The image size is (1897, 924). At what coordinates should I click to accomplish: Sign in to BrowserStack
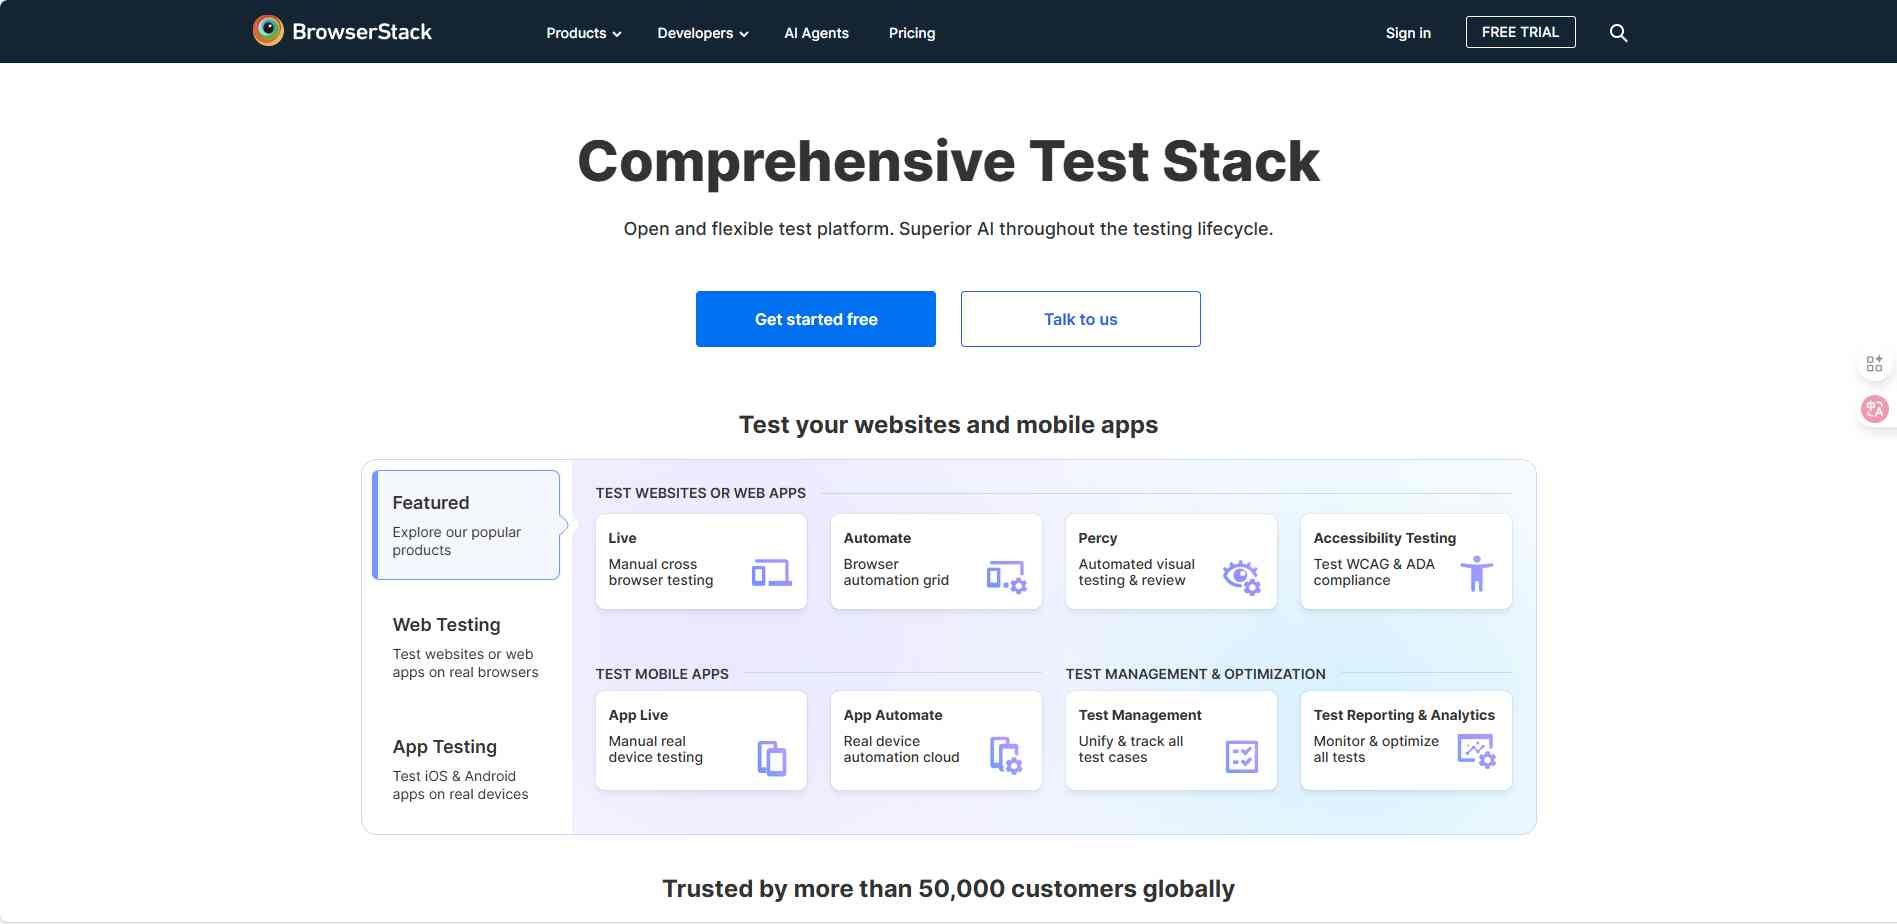pyautogui.click(x=1408, y=32)
